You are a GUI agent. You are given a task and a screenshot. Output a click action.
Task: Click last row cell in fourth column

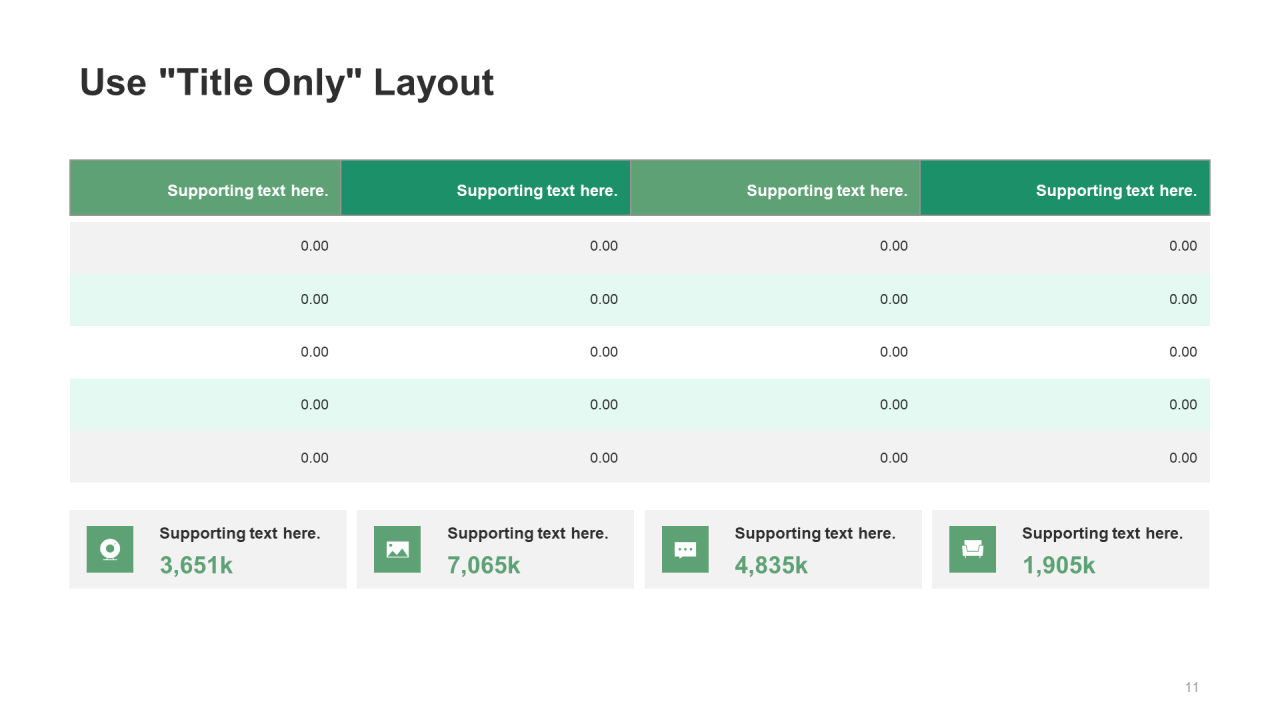coord(1182,458)
